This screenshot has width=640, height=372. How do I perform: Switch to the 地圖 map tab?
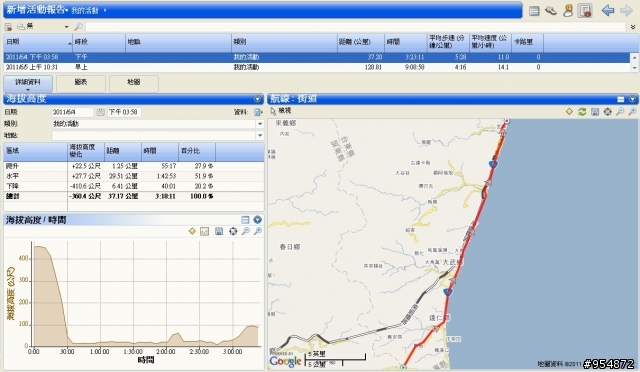(x=134, y=83)
